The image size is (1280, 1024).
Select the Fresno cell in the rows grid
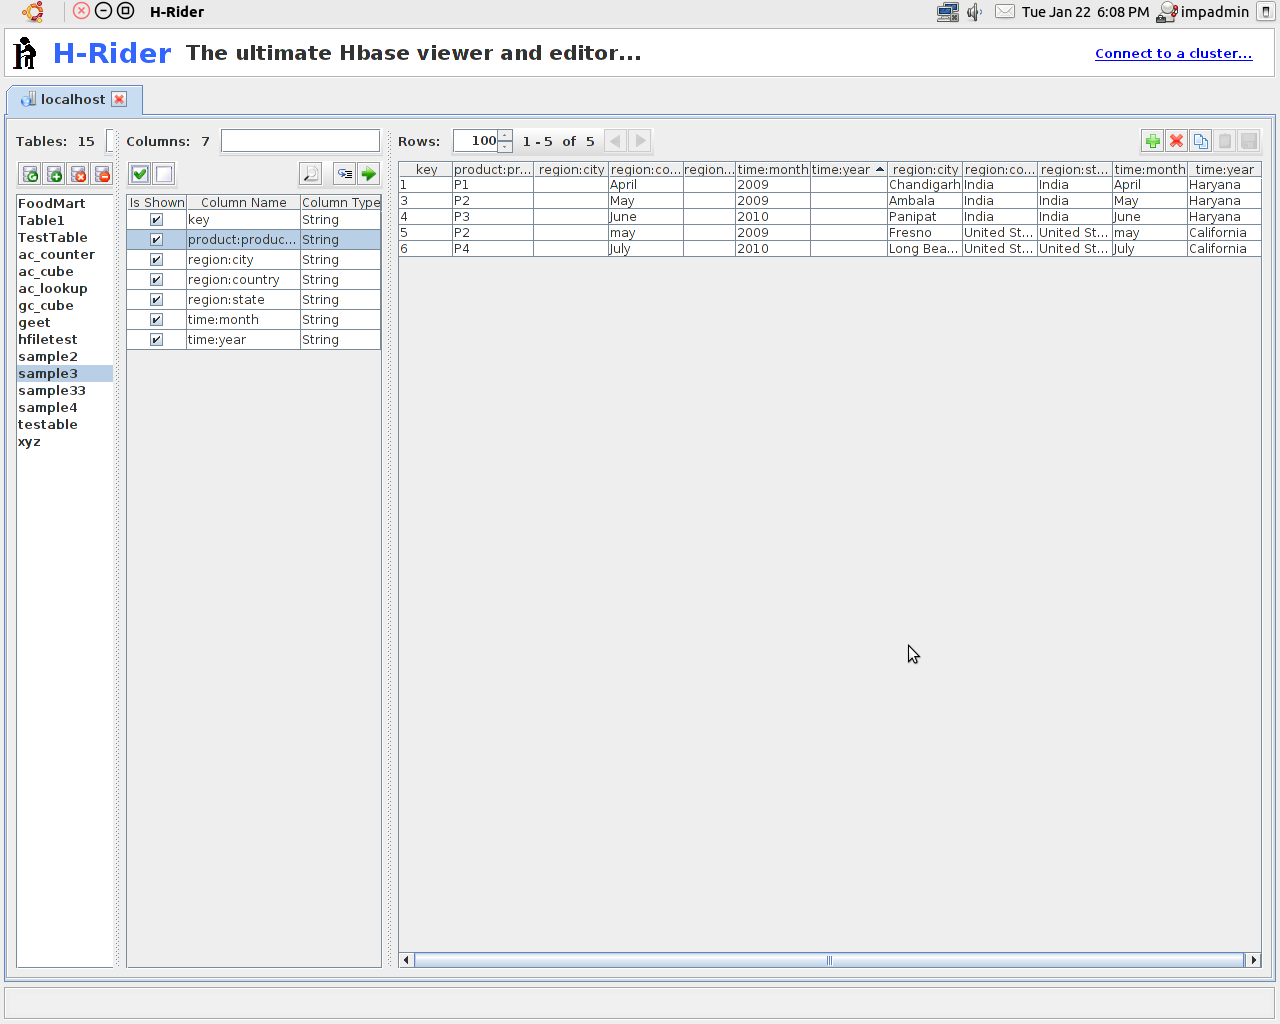924,233
